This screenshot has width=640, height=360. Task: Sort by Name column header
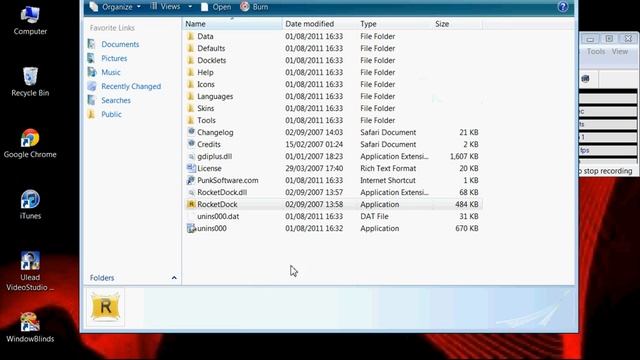(232, 24)
